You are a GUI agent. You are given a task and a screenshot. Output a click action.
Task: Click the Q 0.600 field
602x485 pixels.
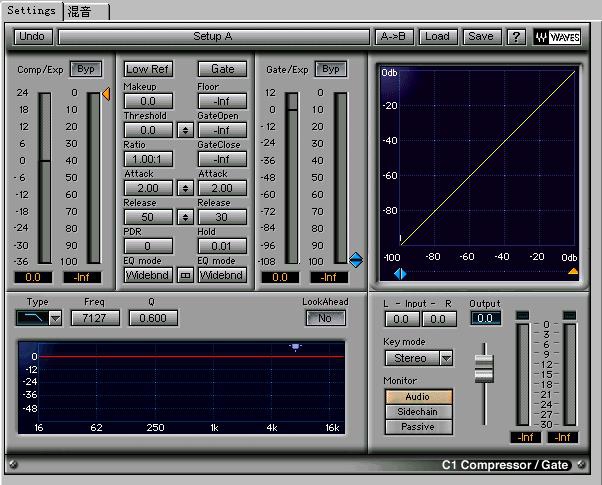point(154,318)
